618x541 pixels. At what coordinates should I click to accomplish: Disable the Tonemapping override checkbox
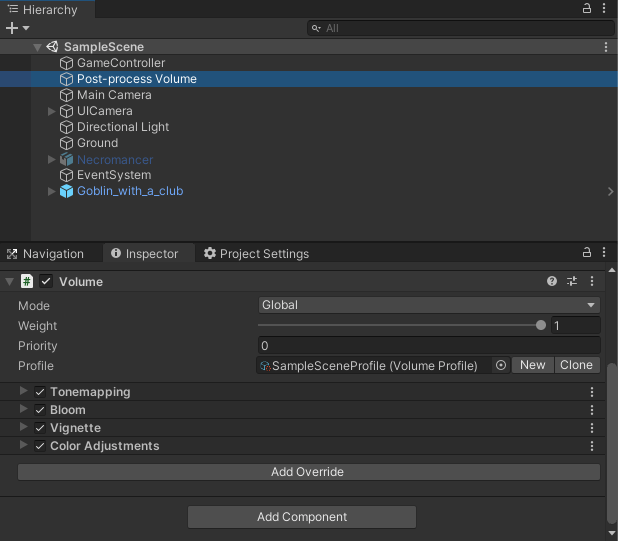click(x=40, y=392)
